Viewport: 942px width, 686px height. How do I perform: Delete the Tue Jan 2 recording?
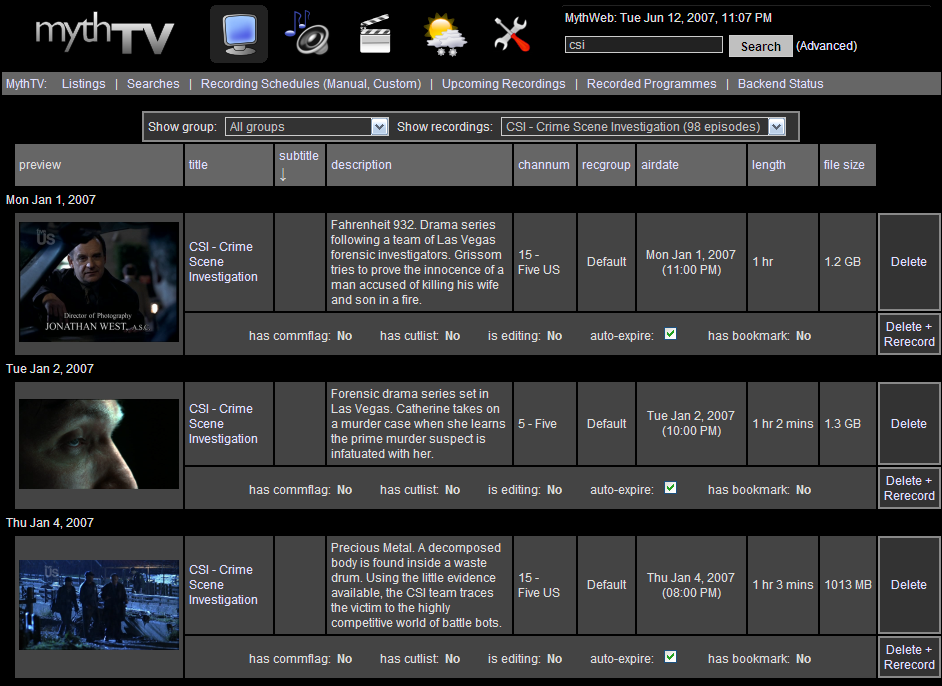pyautogui.click(x=909, y=423)
